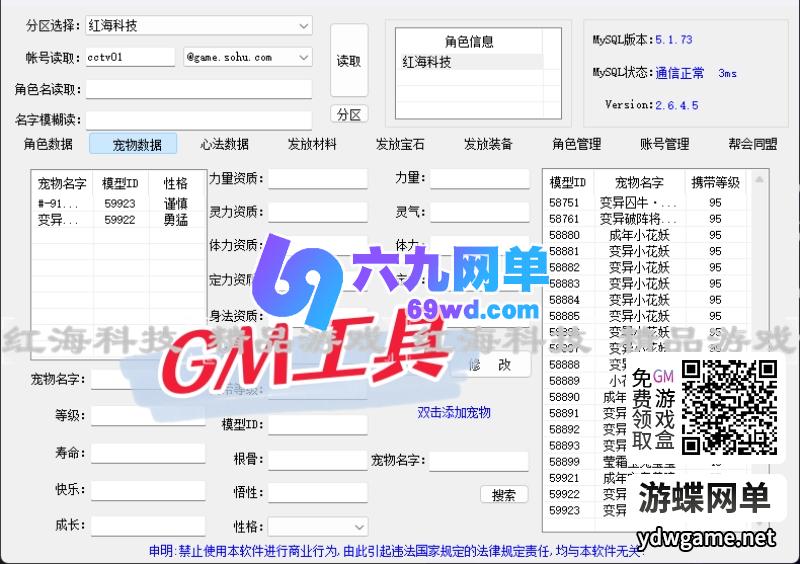Click the 宠物名字 column header in left list
The height and width of the screenshot is (564, 800).
tap(62, 183)
